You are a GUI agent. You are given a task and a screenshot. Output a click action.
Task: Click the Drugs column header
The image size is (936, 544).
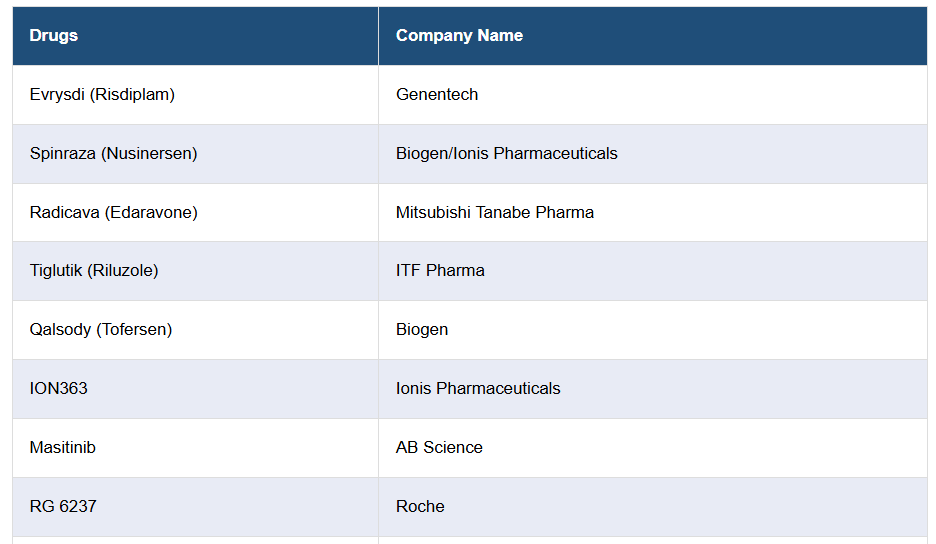tap(54, 35)
